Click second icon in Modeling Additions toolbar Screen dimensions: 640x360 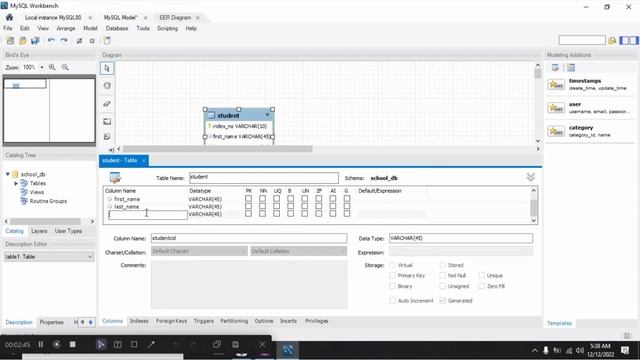pos(571,68)
